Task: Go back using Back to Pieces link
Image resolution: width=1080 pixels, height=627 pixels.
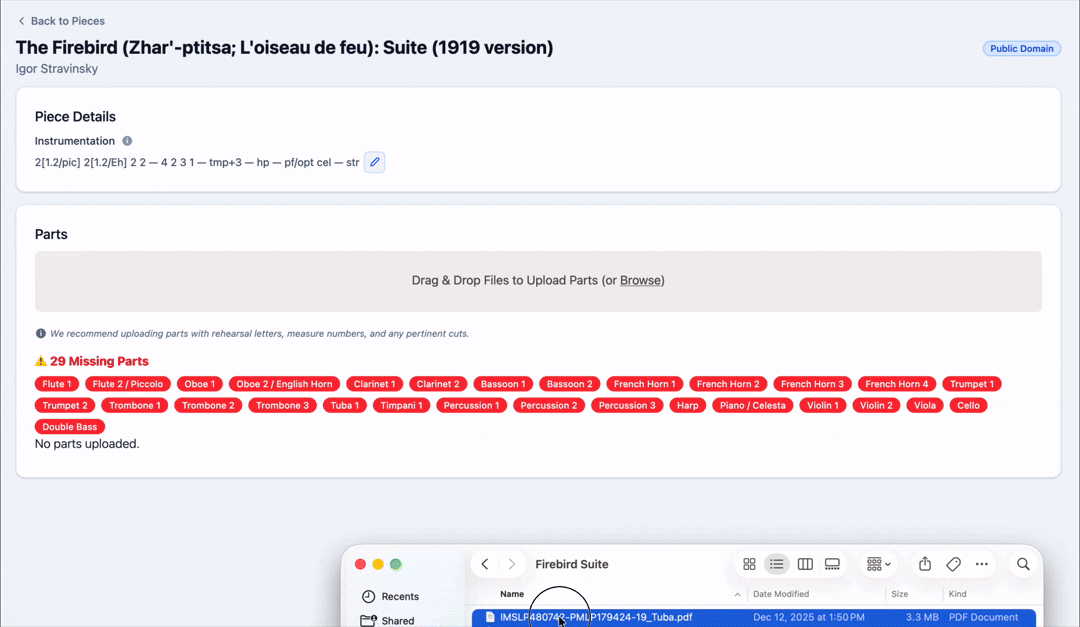Action: [x=61, y=21]
